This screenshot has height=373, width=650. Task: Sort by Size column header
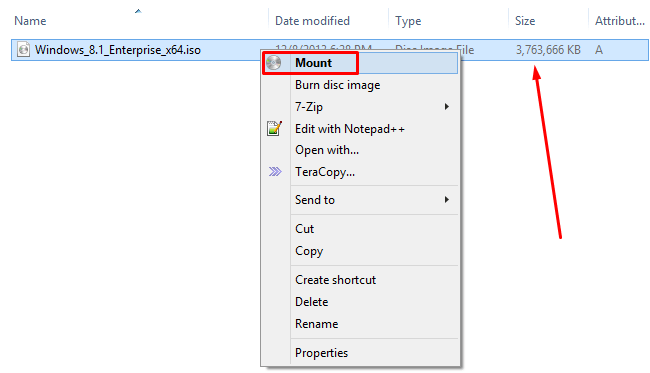coord(525,21)
